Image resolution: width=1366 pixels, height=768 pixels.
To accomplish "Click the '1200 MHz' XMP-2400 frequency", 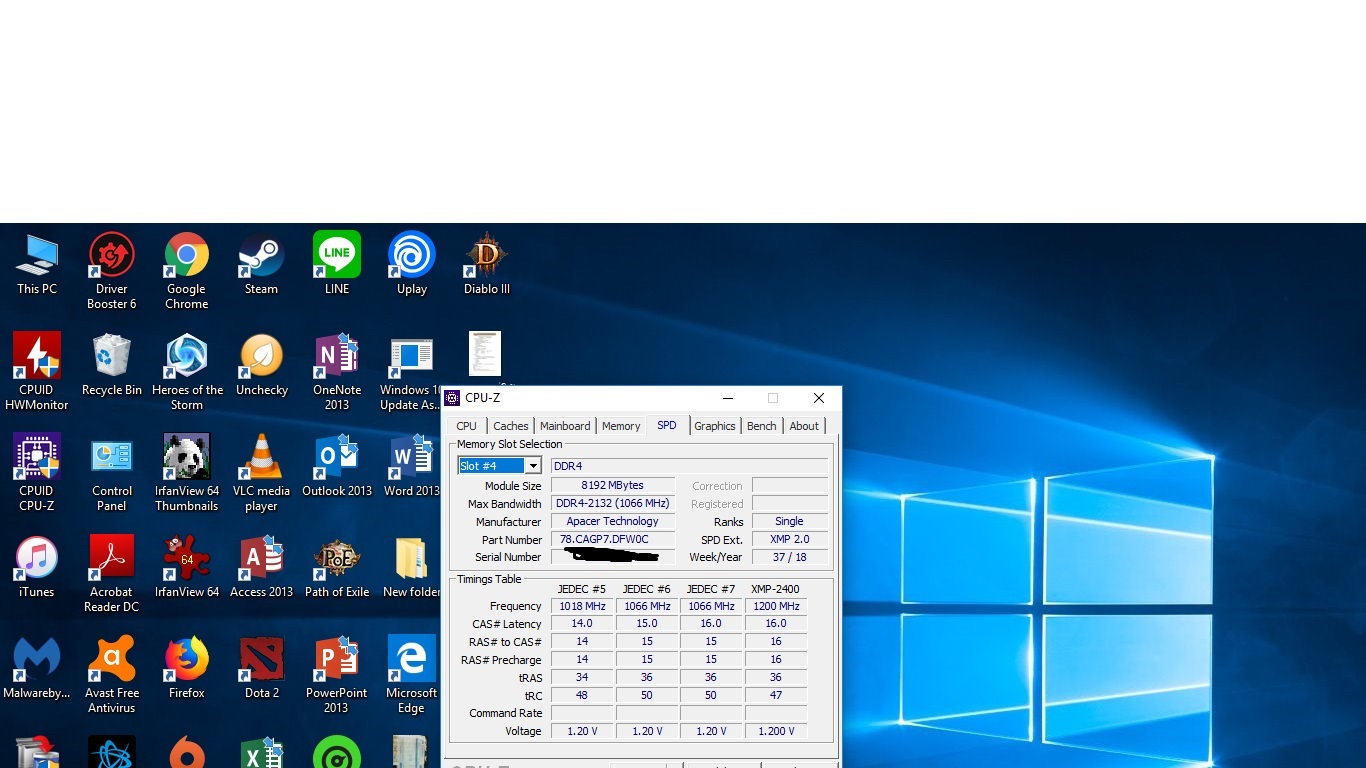I will 776,606.
